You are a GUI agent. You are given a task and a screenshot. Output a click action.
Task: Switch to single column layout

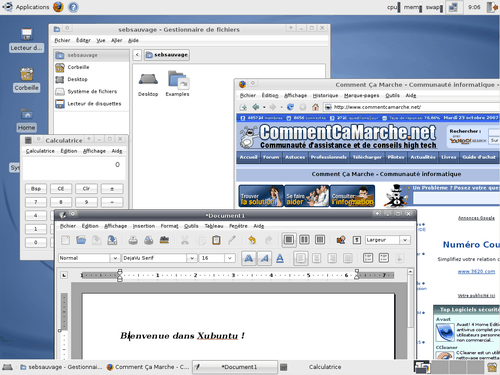coord(289,240)
